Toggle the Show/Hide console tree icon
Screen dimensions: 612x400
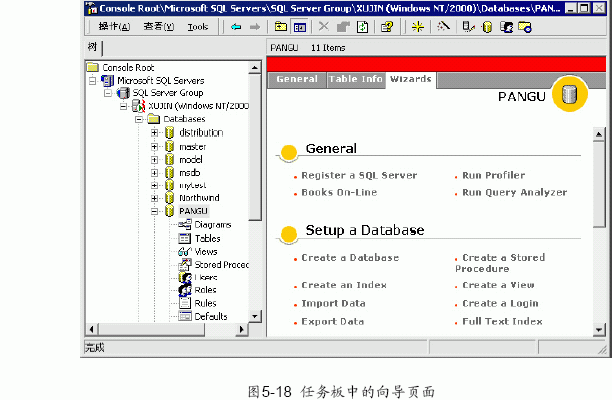300,27
